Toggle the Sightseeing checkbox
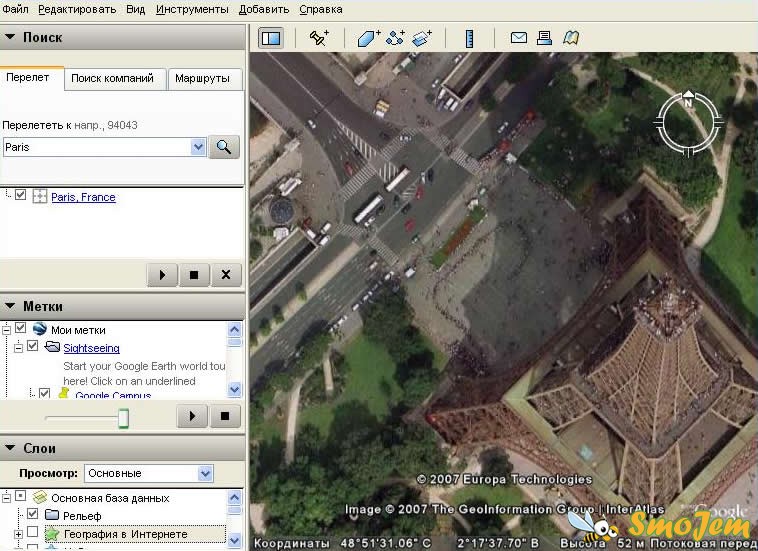 [x=32, y=346]
